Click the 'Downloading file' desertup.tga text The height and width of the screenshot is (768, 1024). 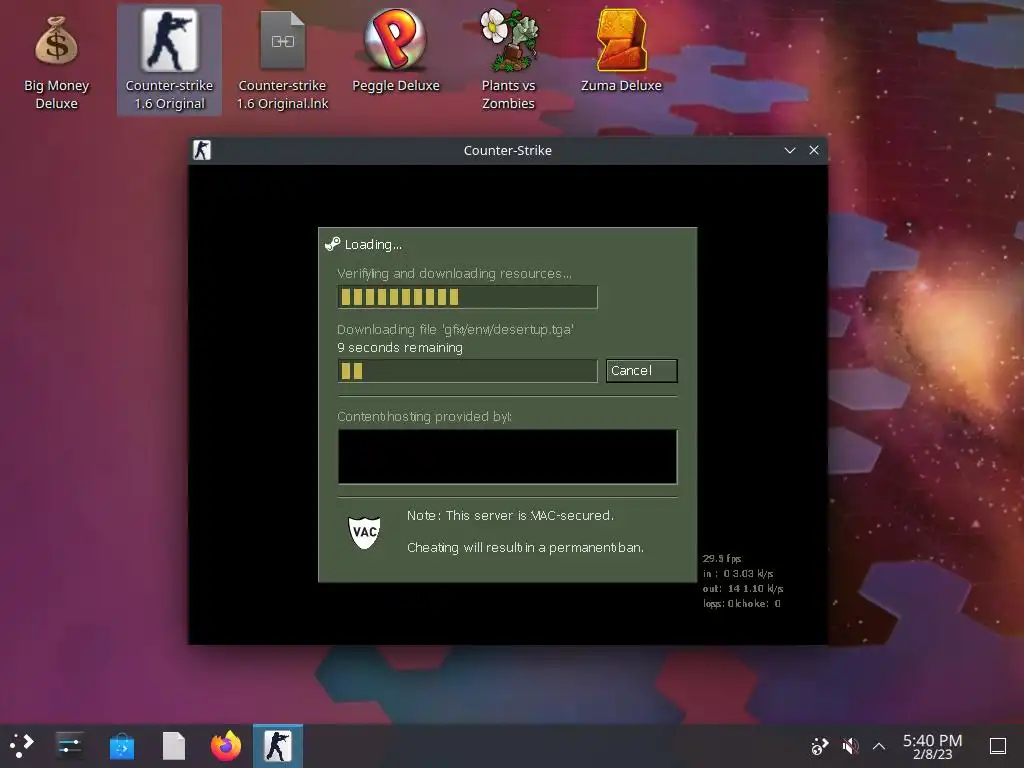click(455, 330)
